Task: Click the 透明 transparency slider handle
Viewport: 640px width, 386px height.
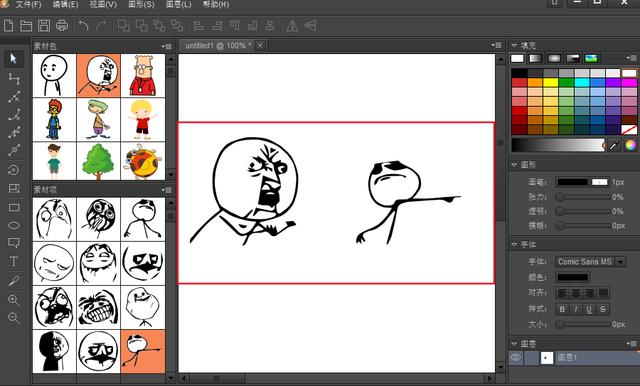Action: coord(560,211)
